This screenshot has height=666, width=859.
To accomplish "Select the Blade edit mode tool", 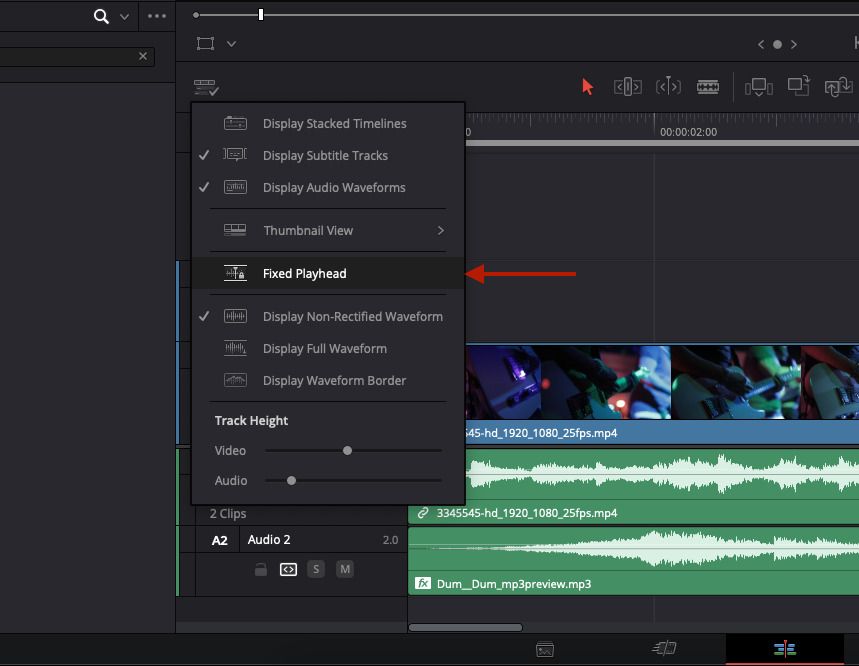I will coord(708,86).
